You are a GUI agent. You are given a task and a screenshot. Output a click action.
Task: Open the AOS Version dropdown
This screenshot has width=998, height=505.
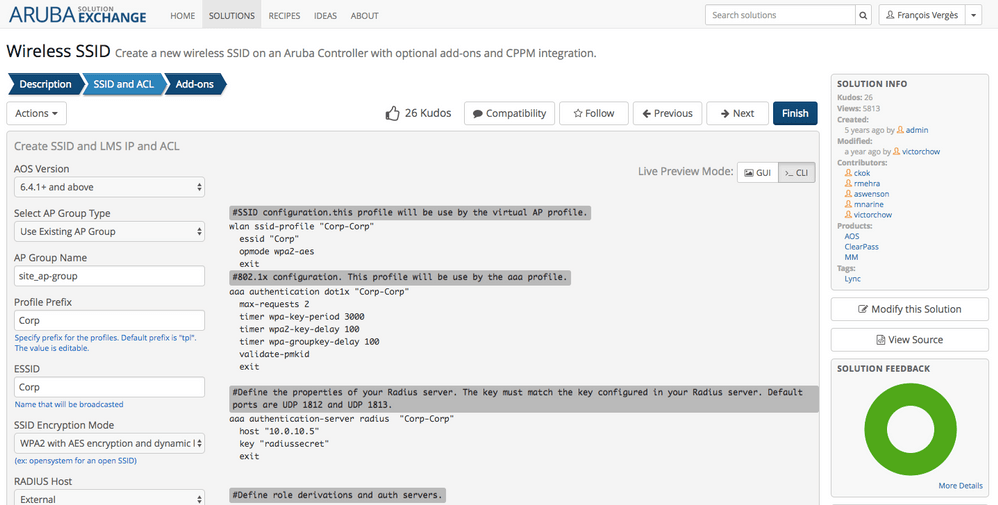coord(109,187)
